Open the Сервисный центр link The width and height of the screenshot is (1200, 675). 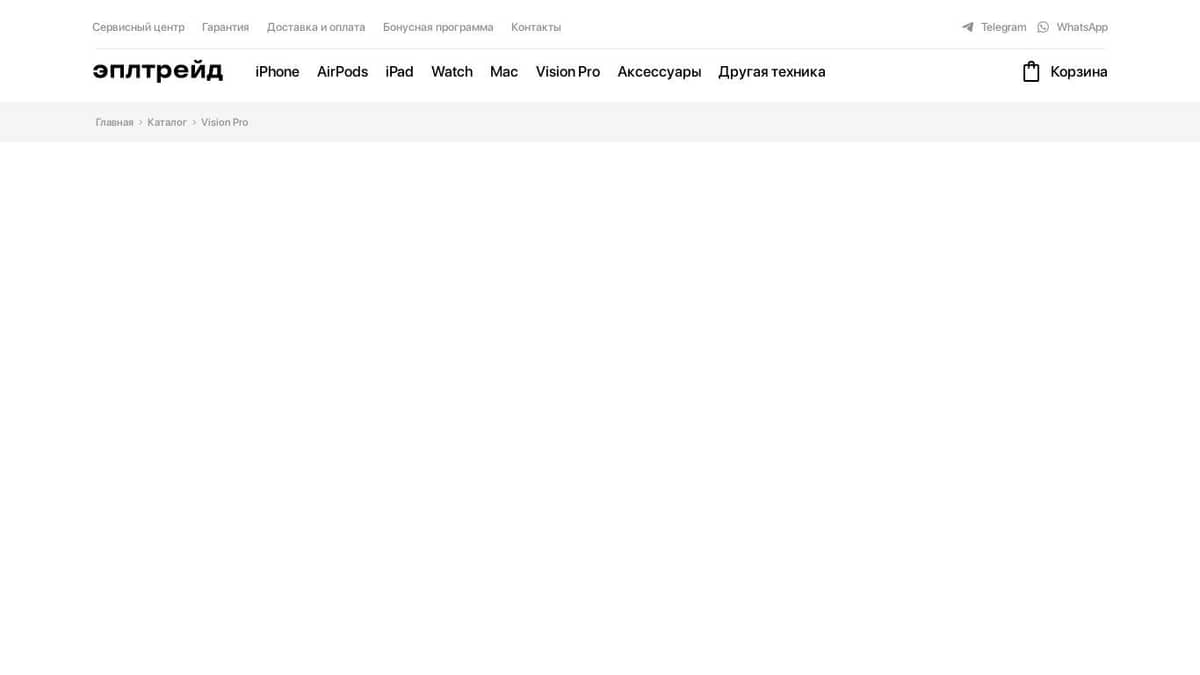click(x=138, y=27)
